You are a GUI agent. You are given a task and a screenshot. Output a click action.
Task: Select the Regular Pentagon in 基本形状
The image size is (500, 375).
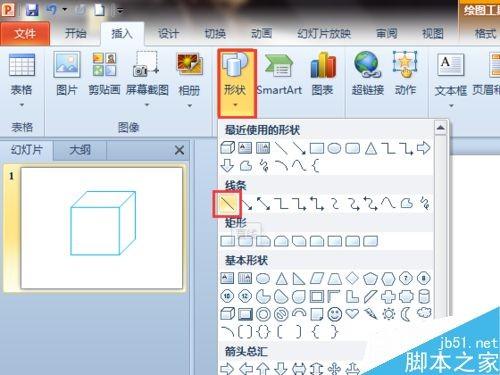tap(370, 278)
